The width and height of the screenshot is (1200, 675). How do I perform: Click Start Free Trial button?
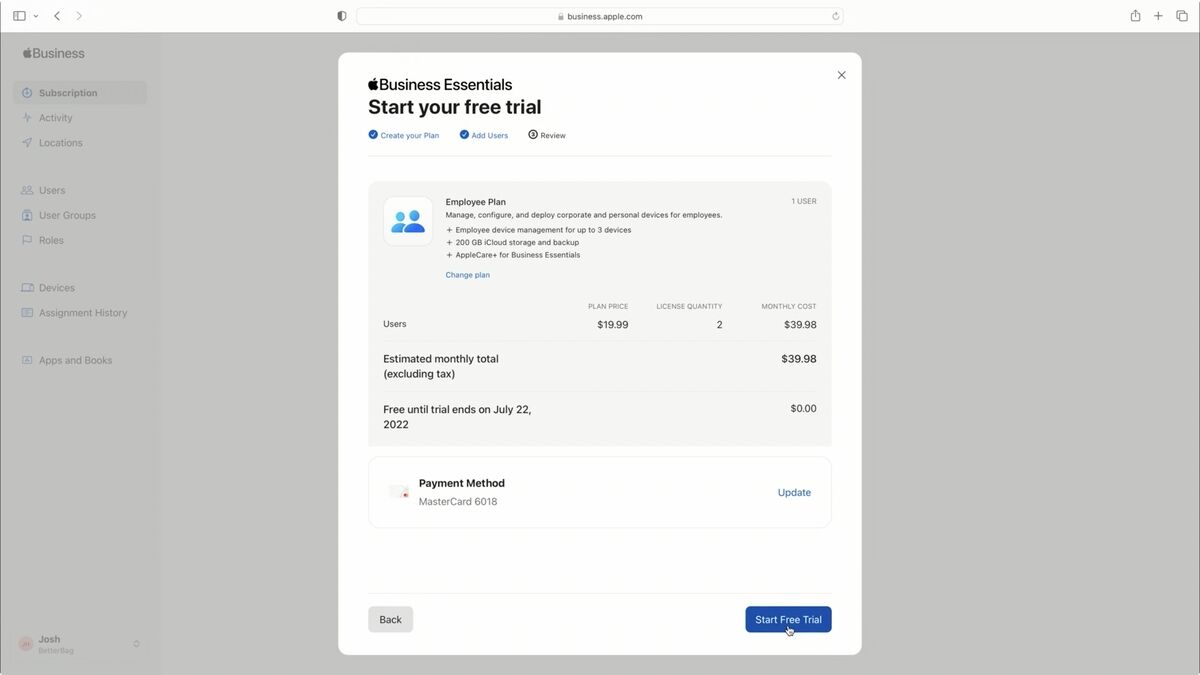[788, 619]
